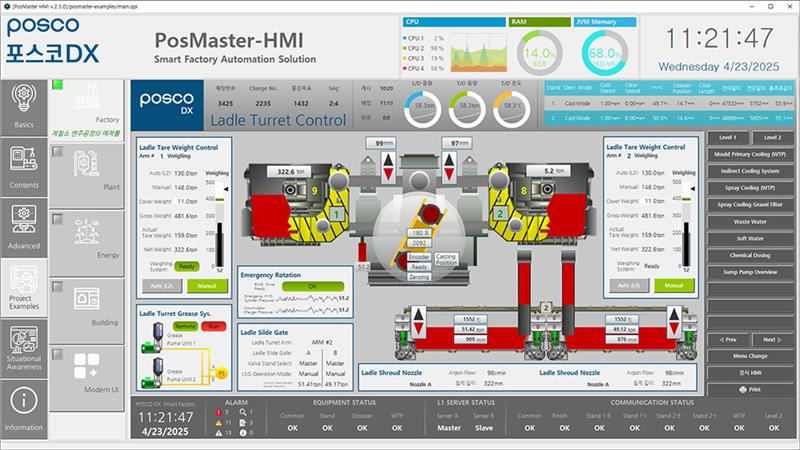Image resolution: width=800 pixels, height=450 pixels.
Task: Open the Modern UI example tile
Action: 86,379
